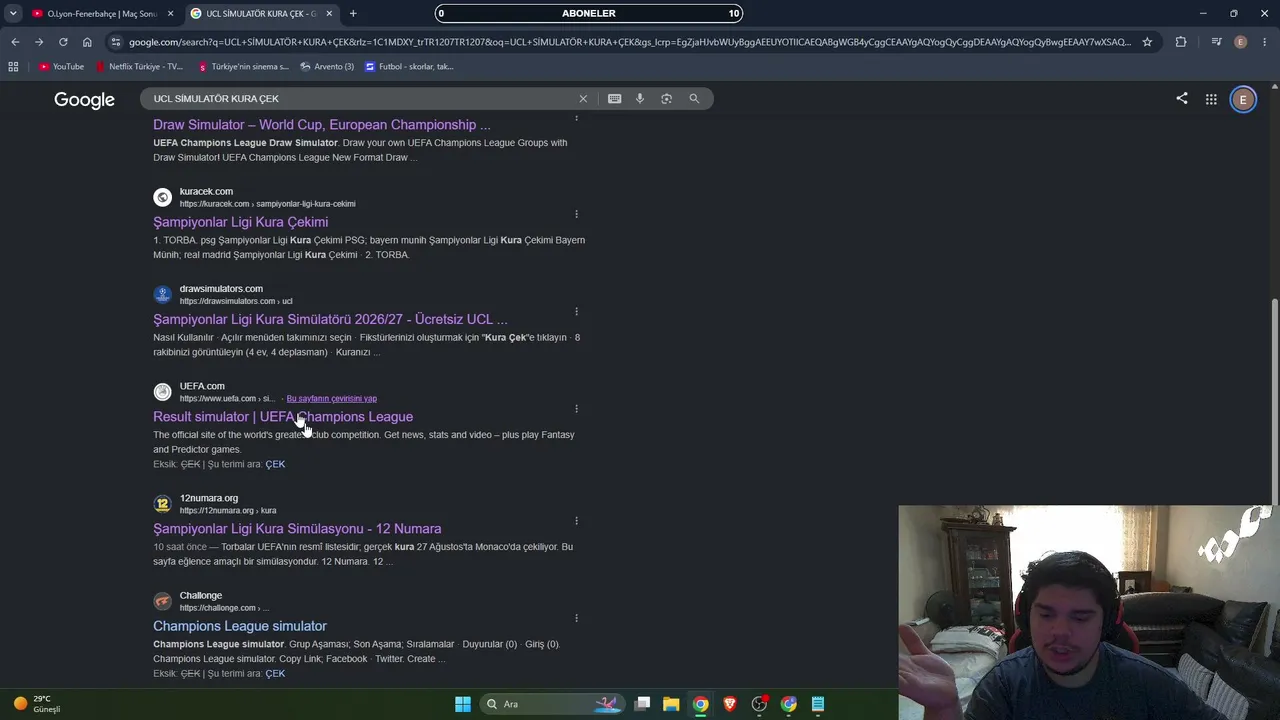
Task: Open the bookmarks bar apps grid icon
Action: tap(13, 67)
